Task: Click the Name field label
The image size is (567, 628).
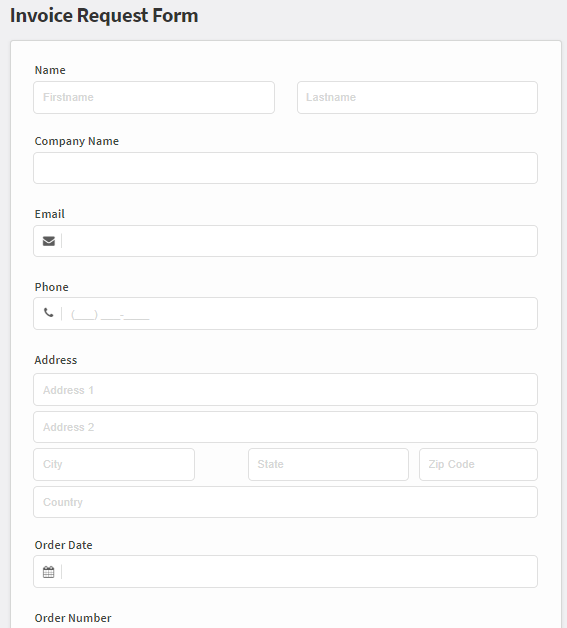Action: (x=50, y=70)
